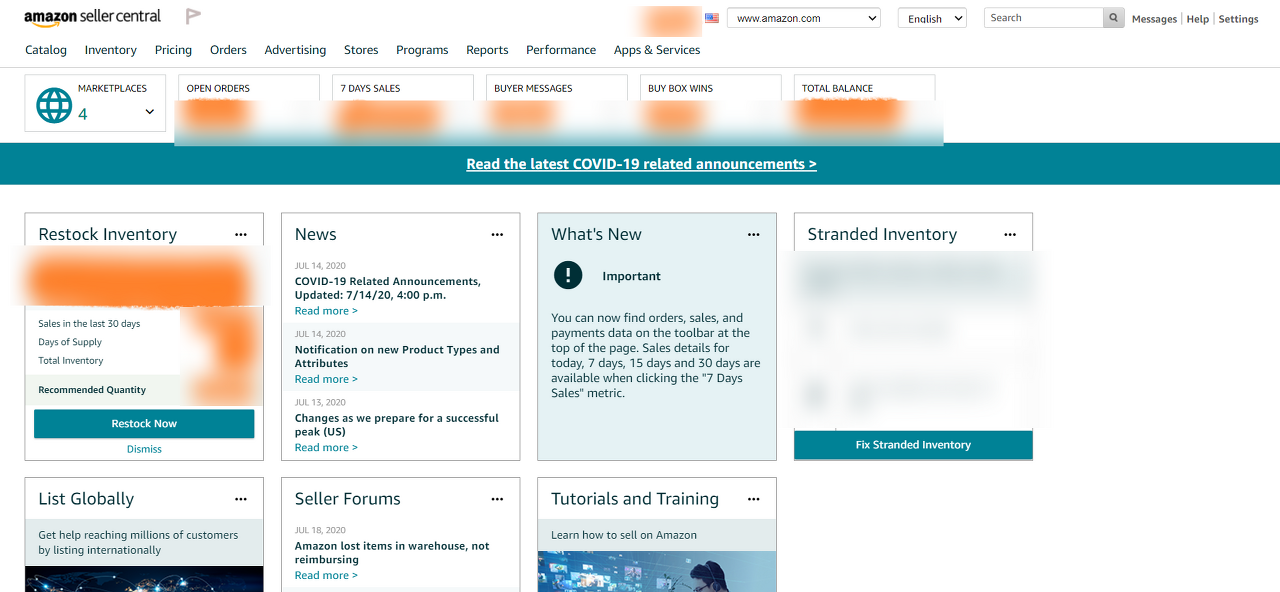Screen dimensions: 1280x592
Task: Click the magnifier search button
Action: click(x=1113, y=18)
